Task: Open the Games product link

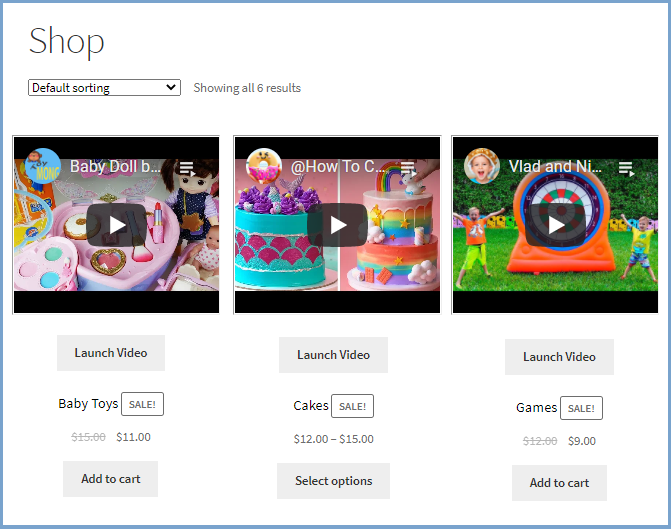Action: [537, 407]
